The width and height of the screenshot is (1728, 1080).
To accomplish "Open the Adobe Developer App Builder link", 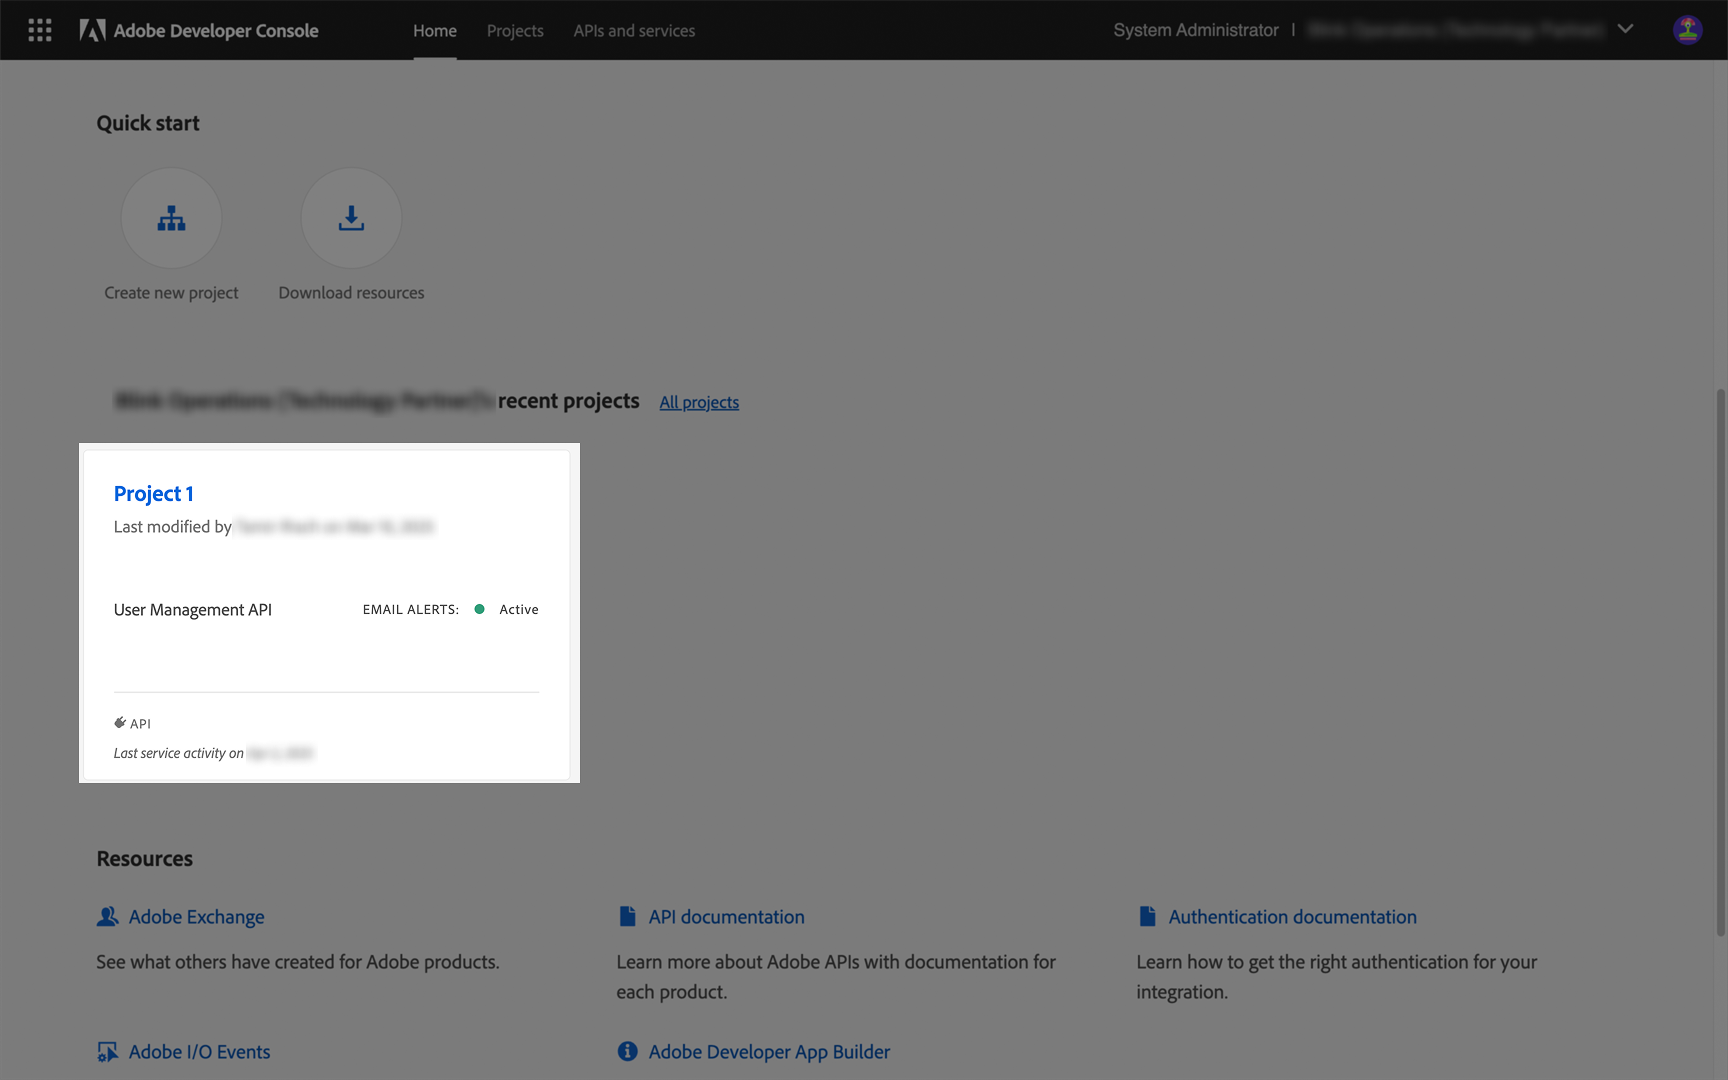I will coord(769,1052).
